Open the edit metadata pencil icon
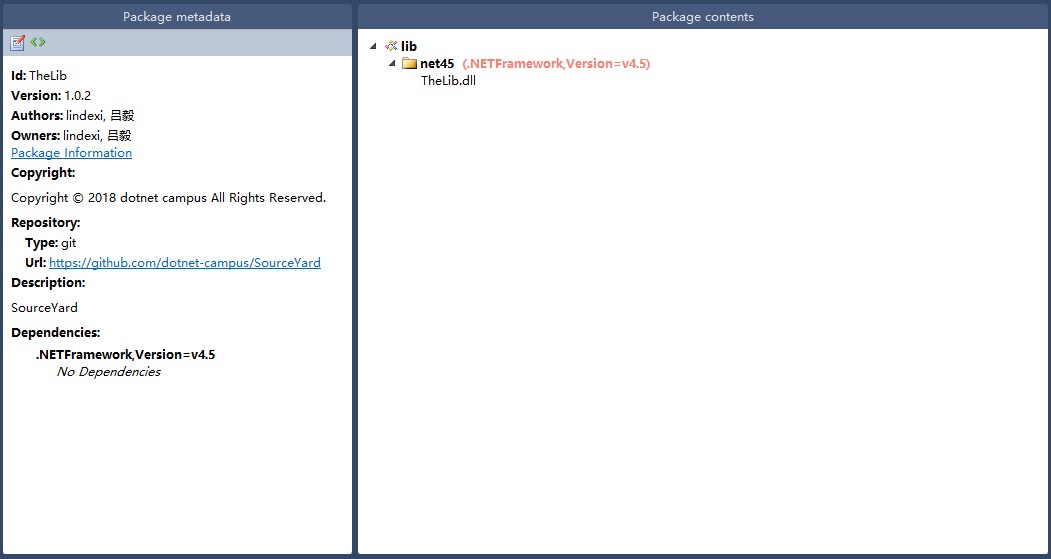The width and height of the screenshot is (1051, 559). pyautogui.click(x=17, y=43)
